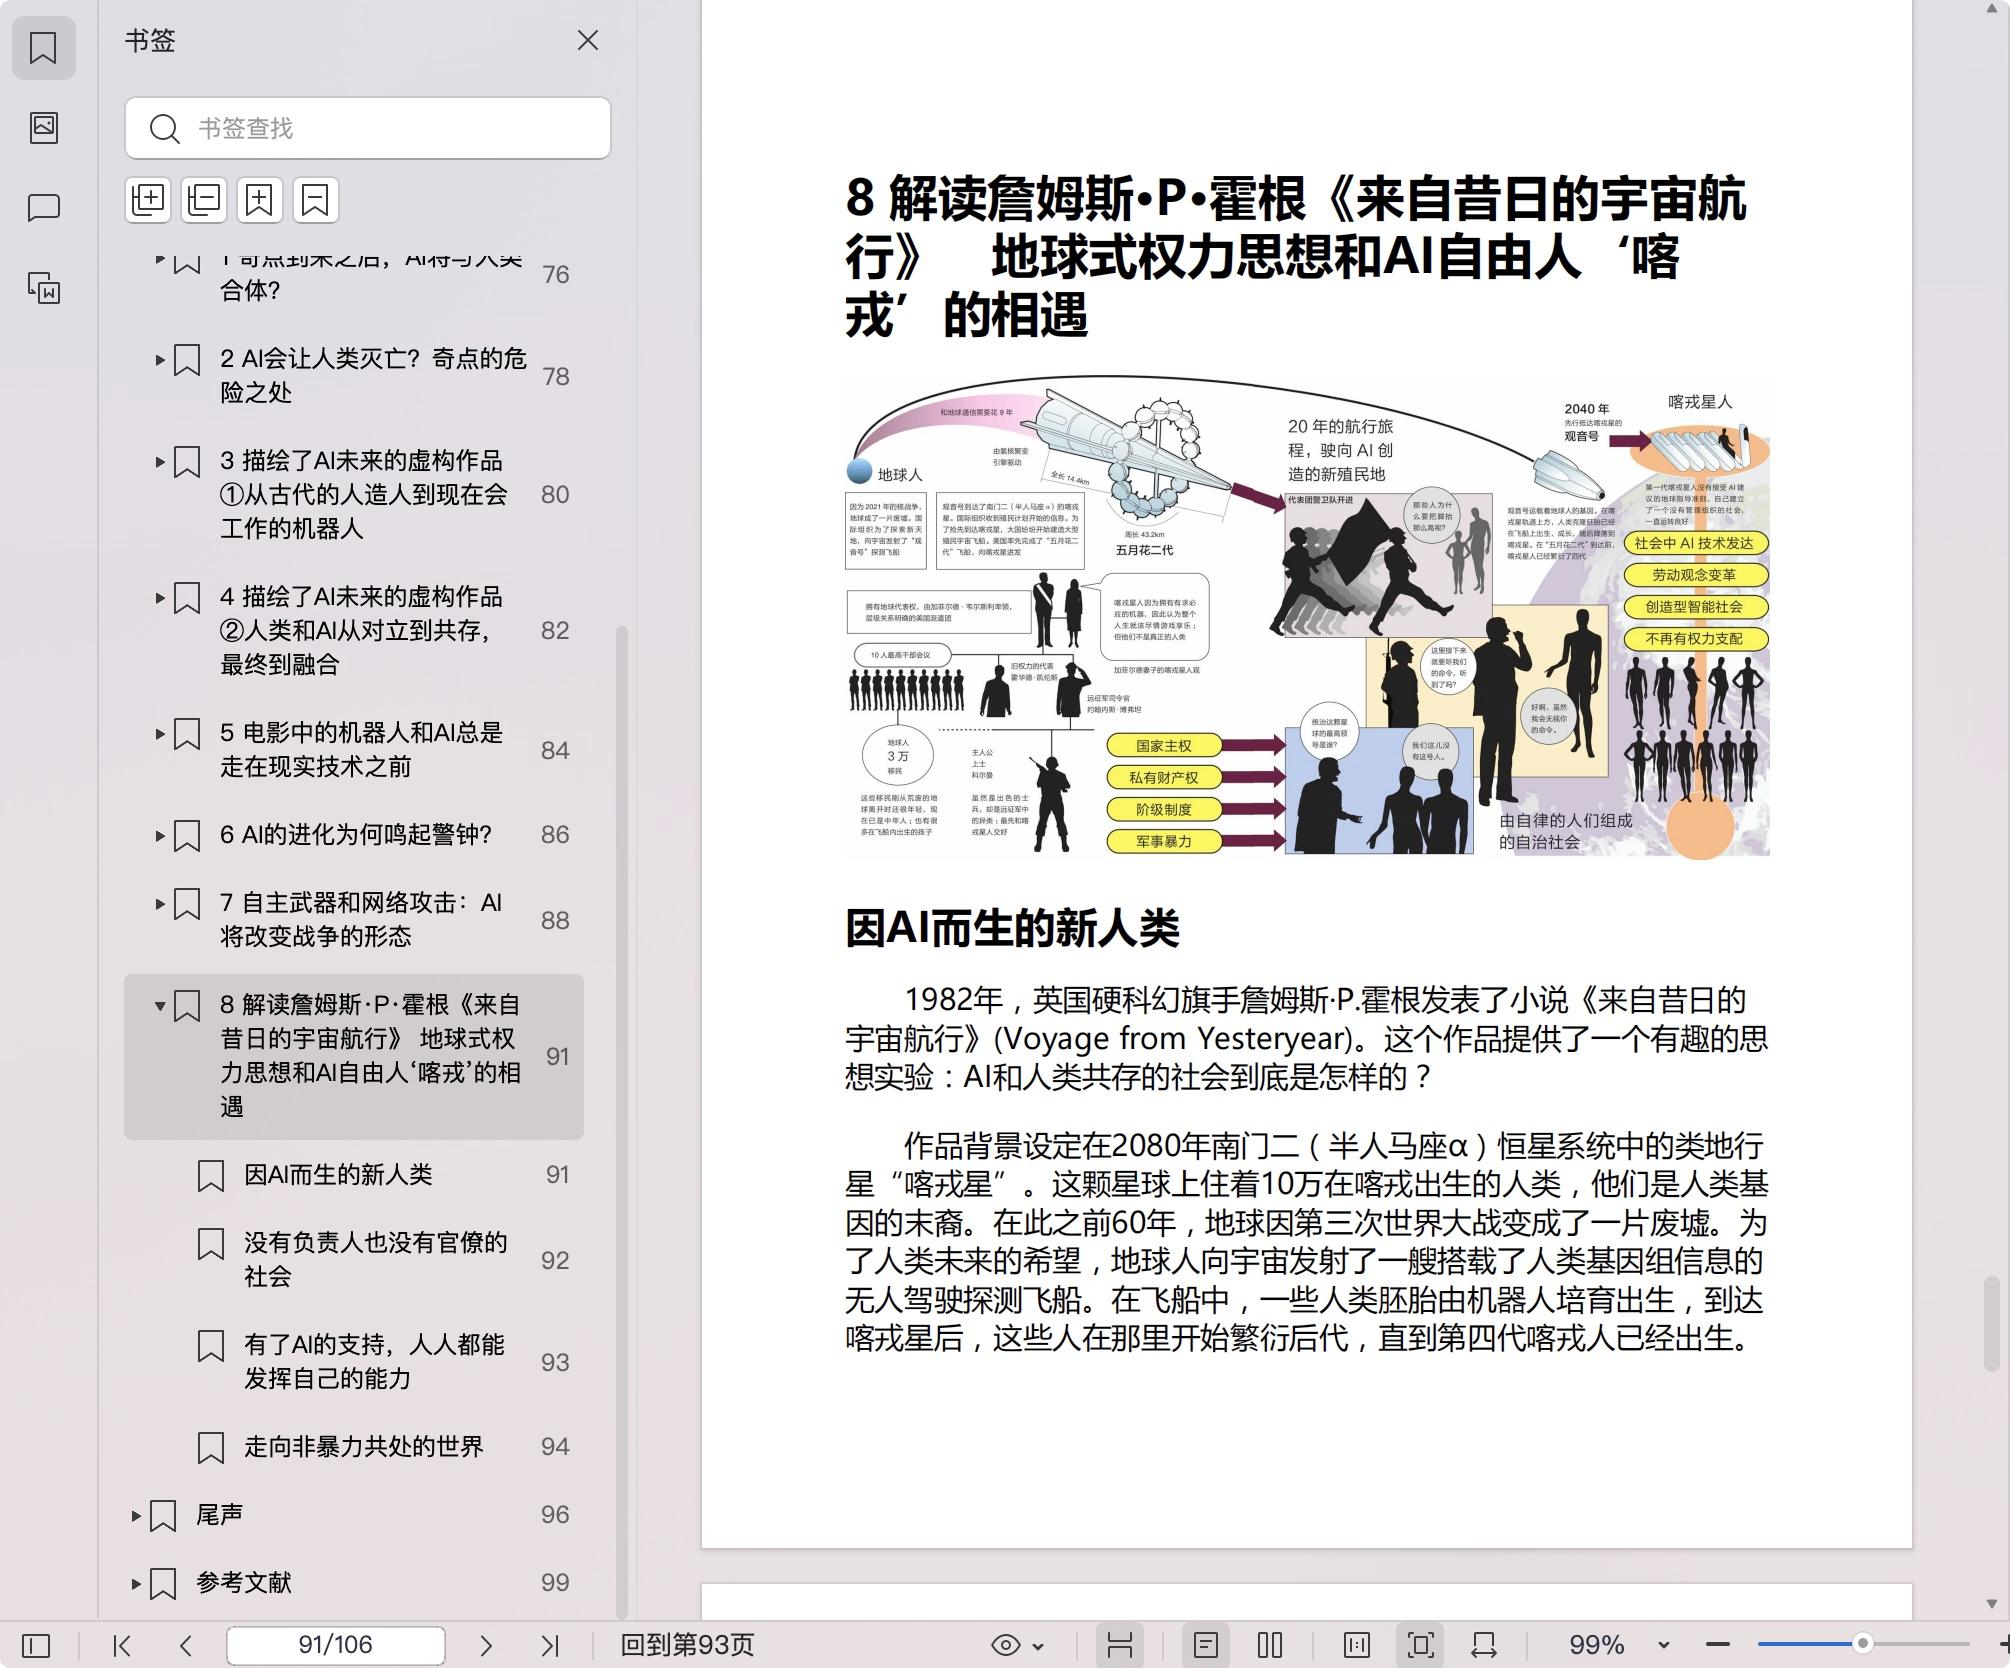Expand the '7 自主武器和网络攻击' bookmark

[x=160, y=904]
